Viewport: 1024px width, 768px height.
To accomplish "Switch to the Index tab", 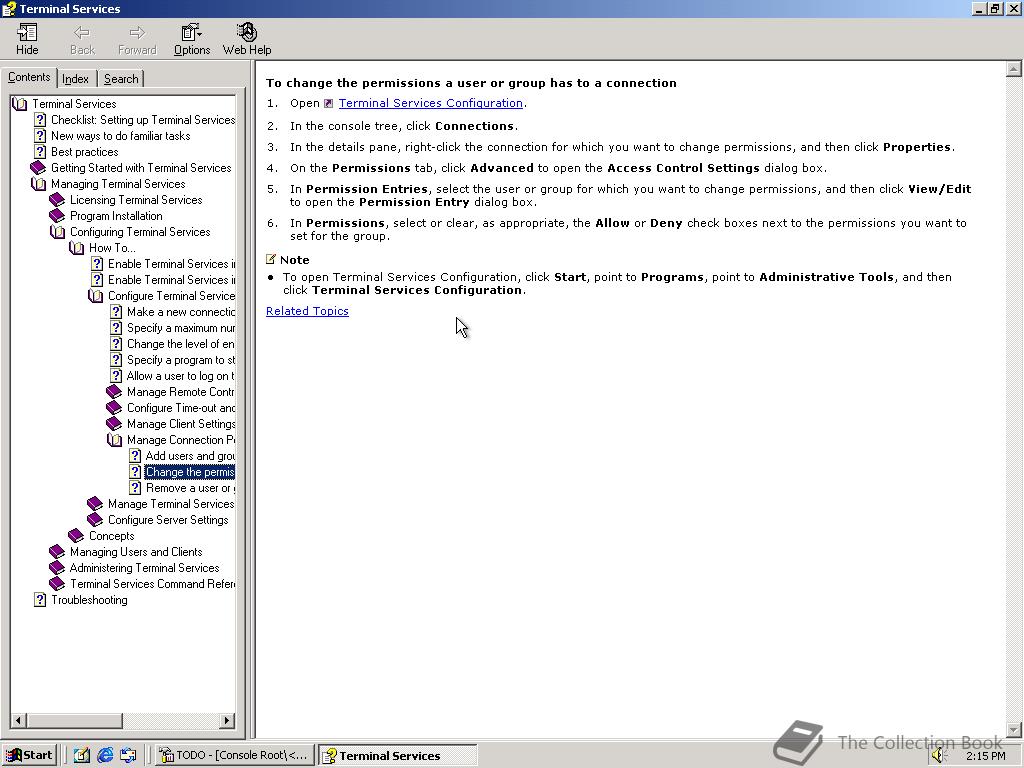I will [76, 79].
